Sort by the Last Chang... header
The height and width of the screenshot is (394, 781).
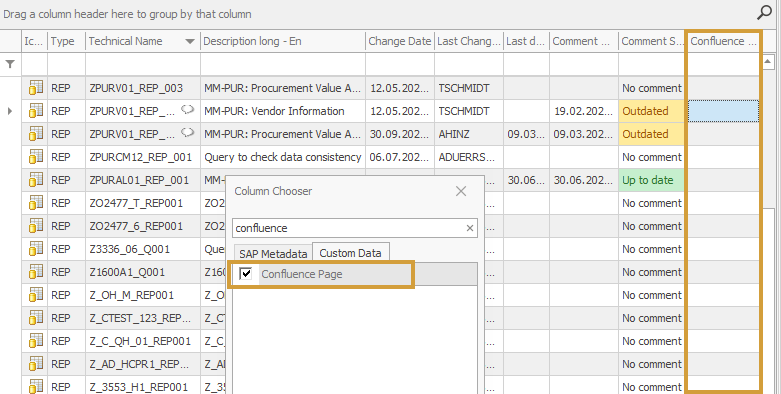coord(469,41)
